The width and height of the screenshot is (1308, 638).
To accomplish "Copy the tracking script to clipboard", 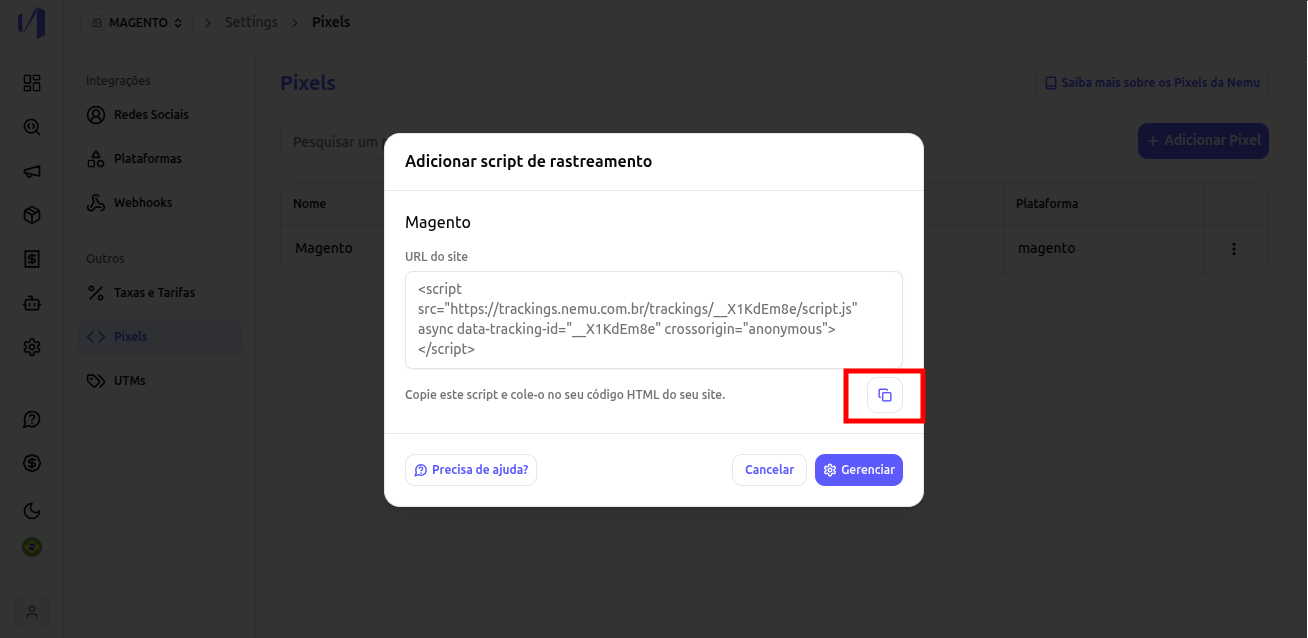I will click(x=885, y=395).
